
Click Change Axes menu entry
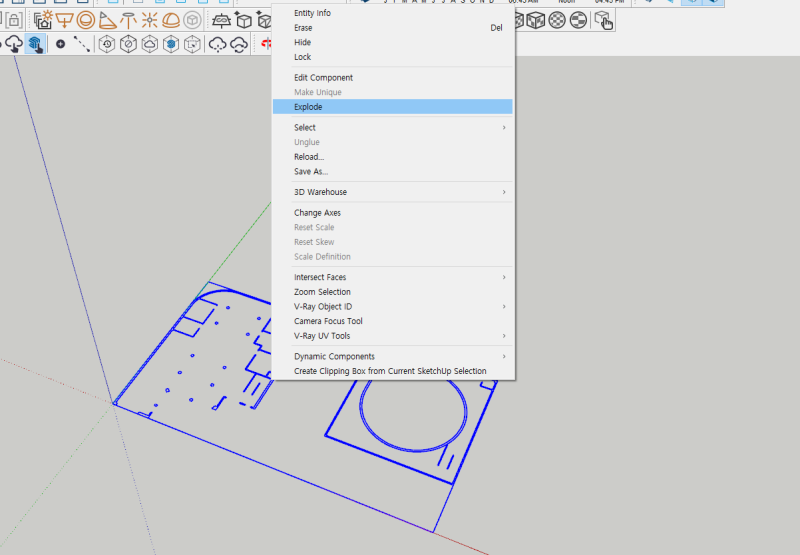coord(392,213)
